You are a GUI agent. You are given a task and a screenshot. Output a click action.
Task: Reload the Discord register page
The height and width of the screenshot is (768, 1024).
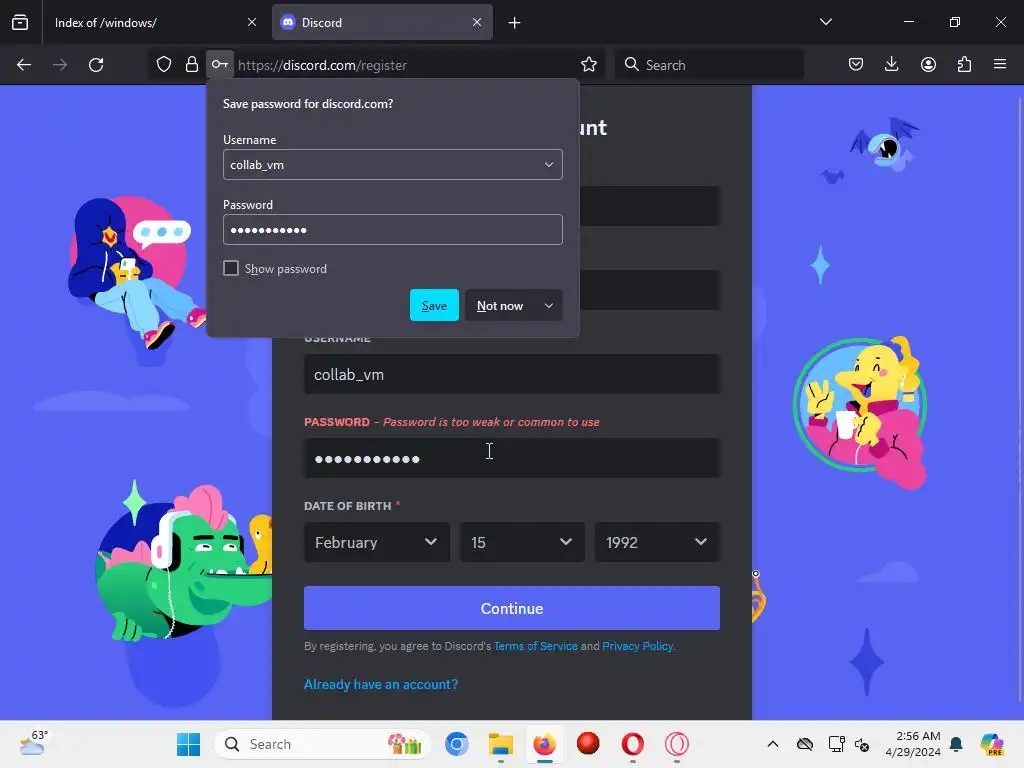pyautogui.click(x=96, y=65)
